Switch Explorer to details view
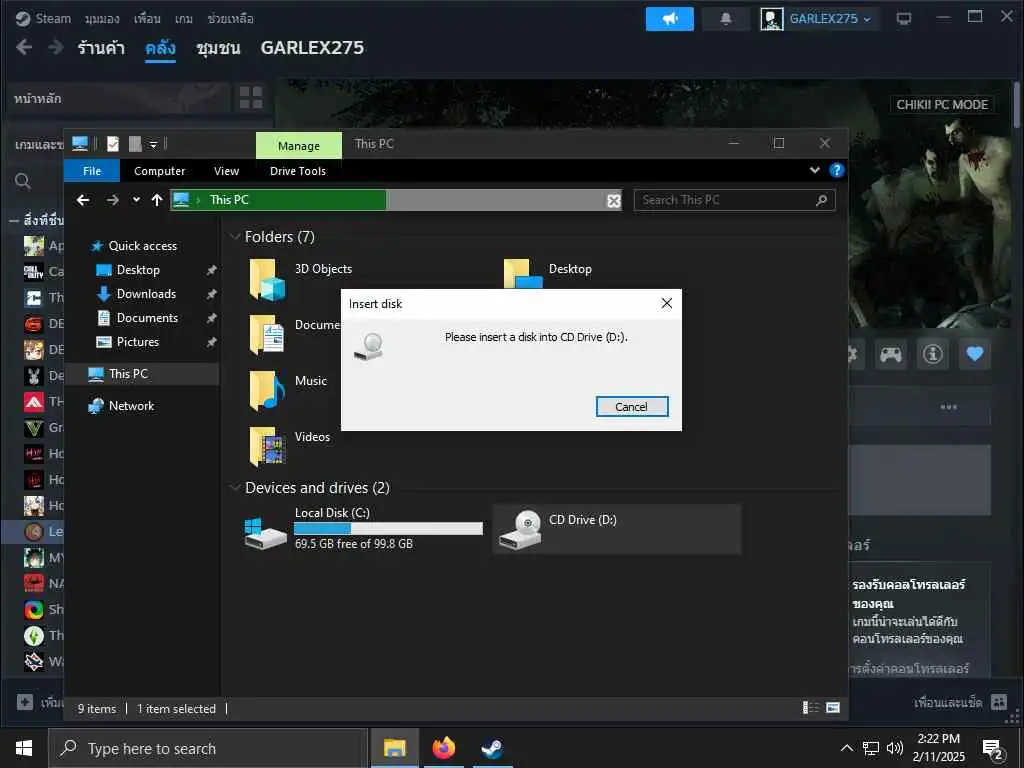 [x=810, y=707]
